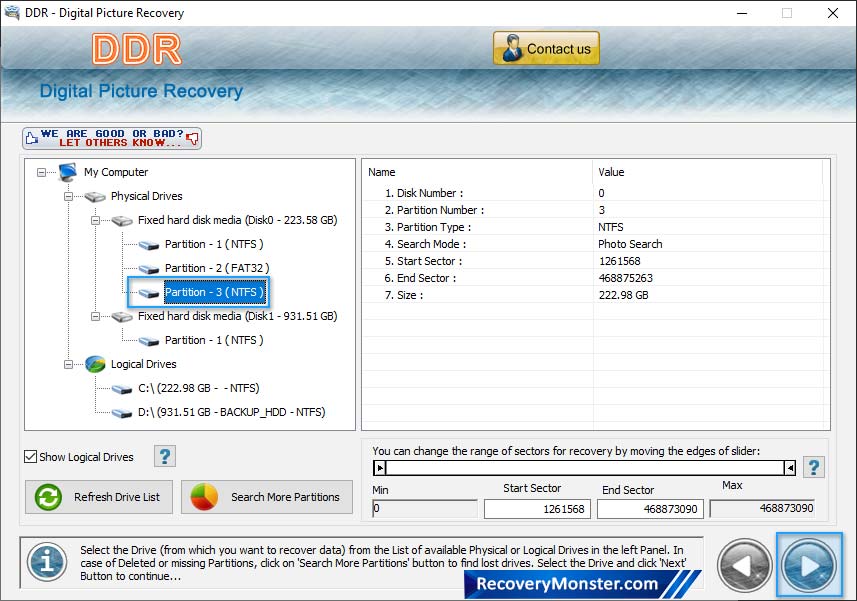The height and width of the screenshot is (601, 857).
Task: Select Partition - 1 (NTFS) under Disk0
Action: tap(214, 244)
